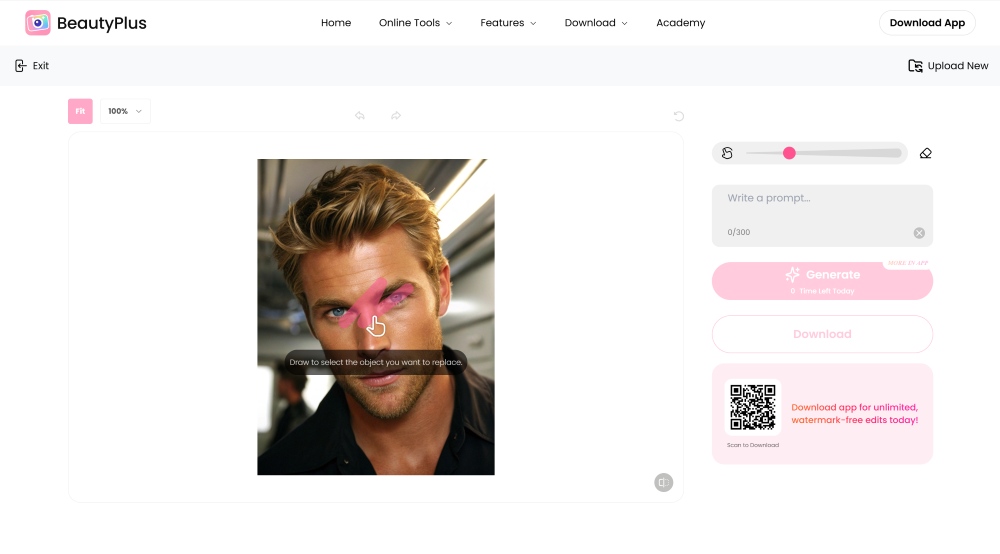Go to the Home page
The image size is (1000, 554).
[x=336, y=23]
